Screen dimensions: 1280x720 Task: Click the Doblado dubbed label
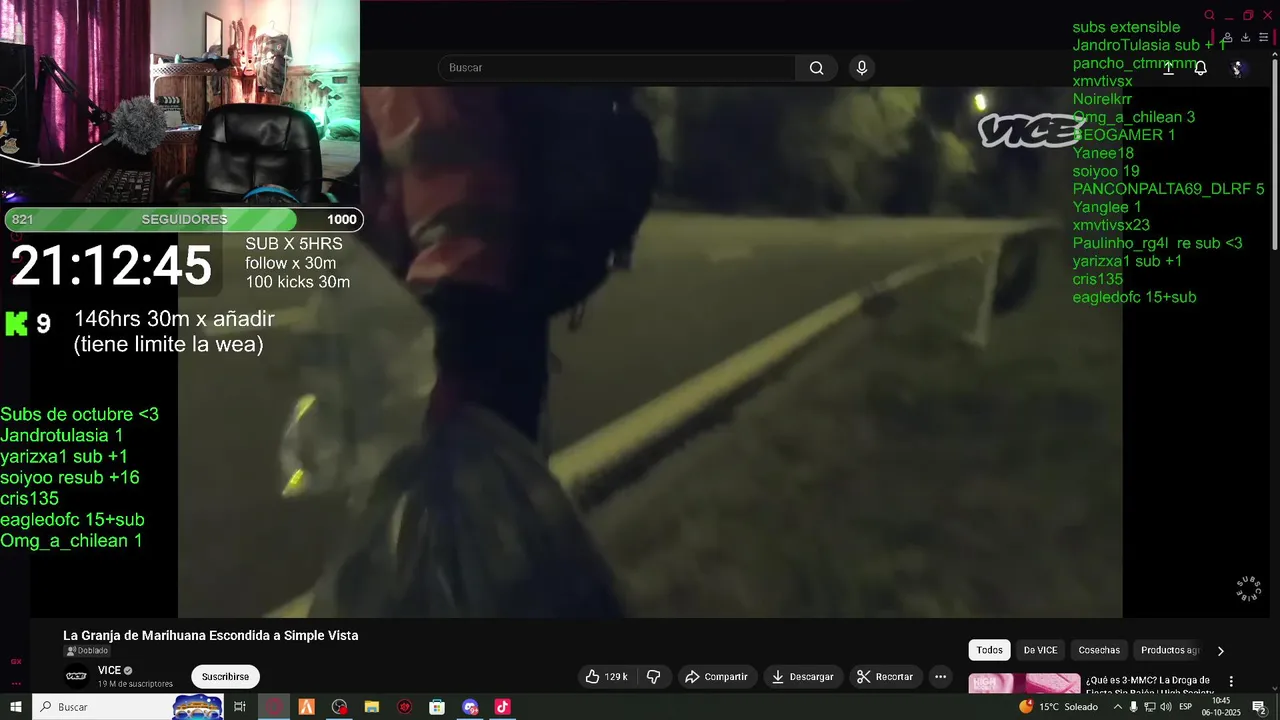pyautogui.click(x=86, y=651)
